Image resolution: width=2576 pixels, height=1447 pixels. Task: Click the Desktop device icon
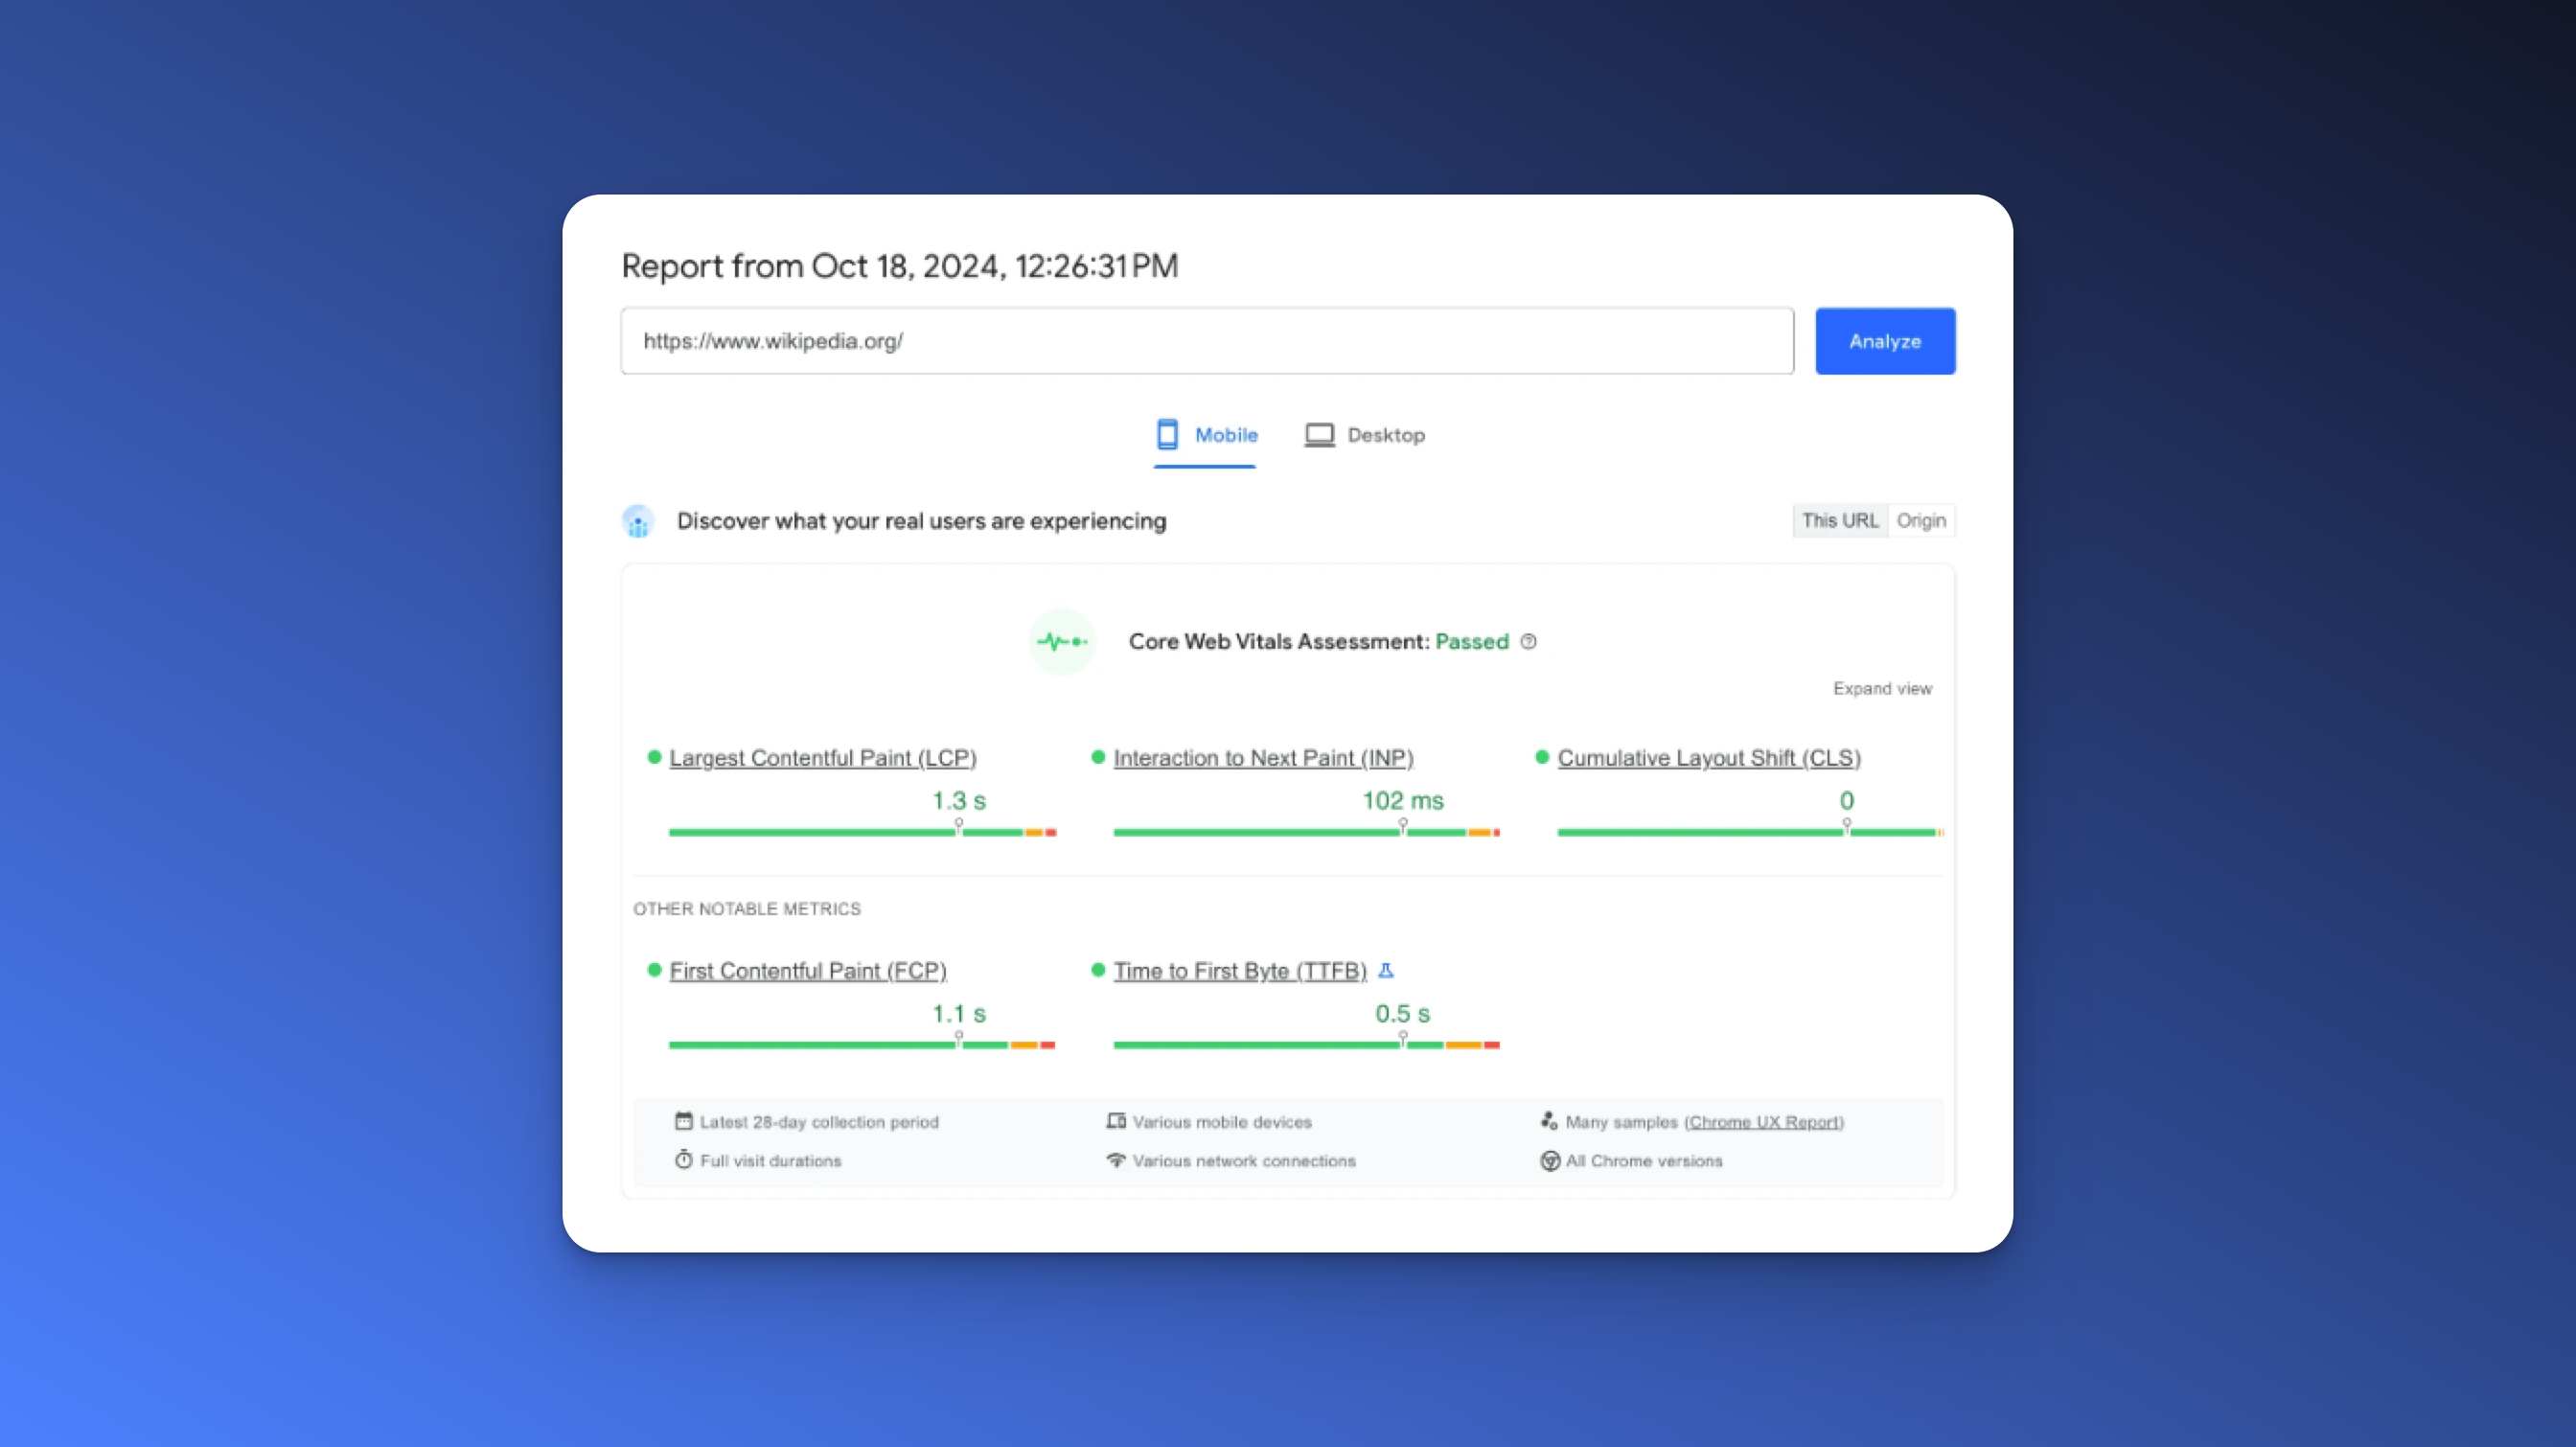point(1320,434)
